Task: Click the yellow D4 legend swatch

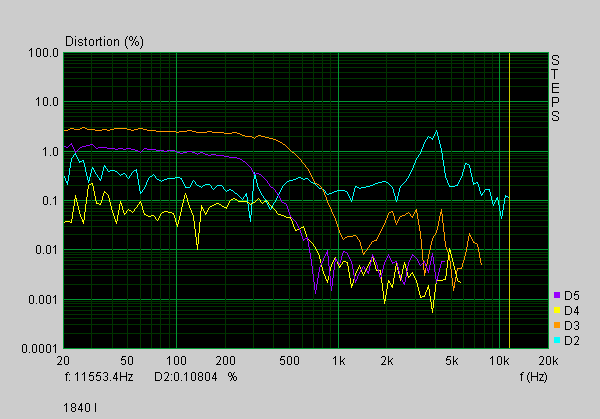Action: (x=557, y=310)
